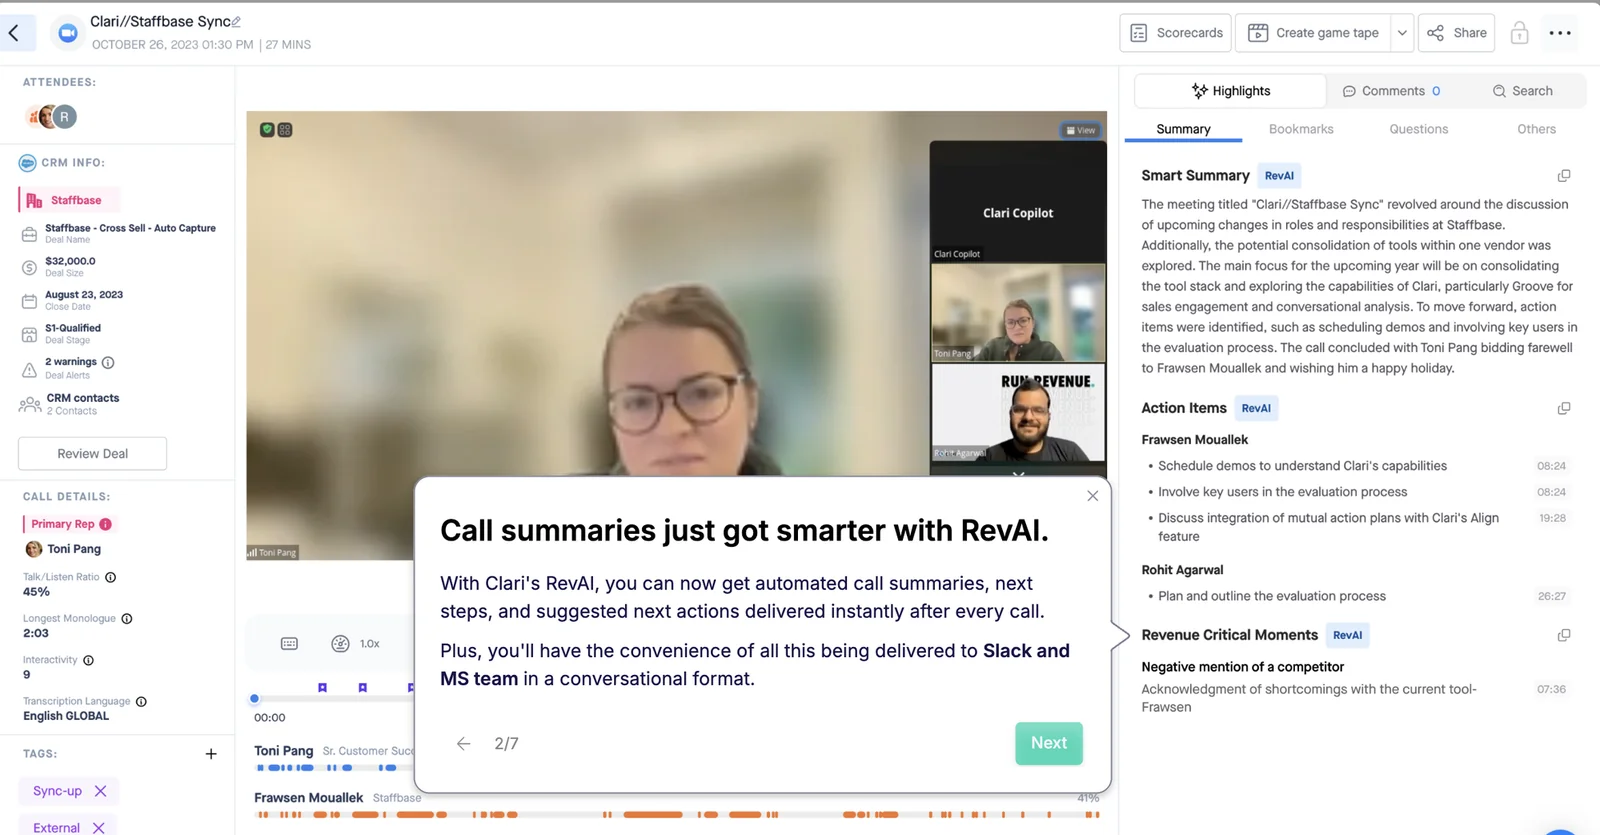Remove the Sync-up tag
1600x835 pixels.
pos(100,791)
